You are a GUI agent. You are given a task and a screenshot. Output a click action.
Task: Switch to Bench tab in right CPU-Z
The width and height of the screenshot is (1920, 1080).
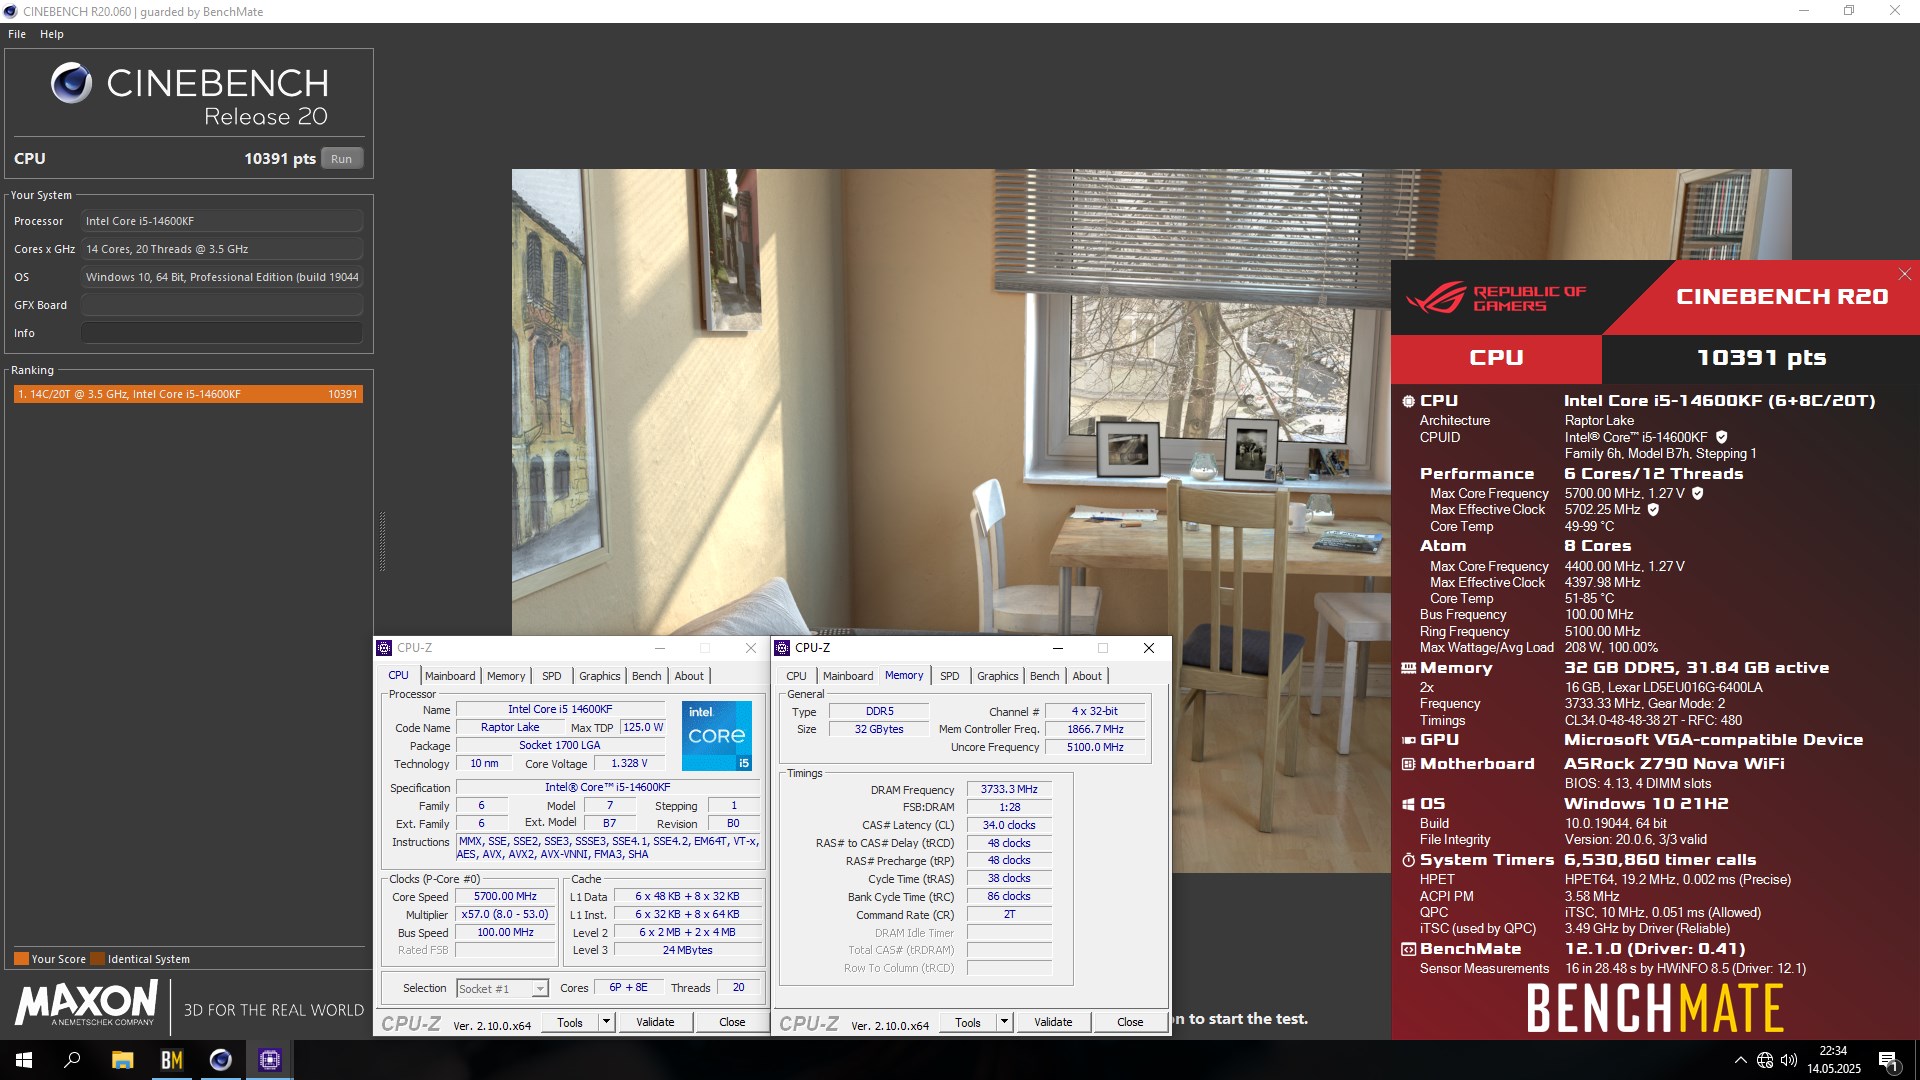pyautogui.click(x=1045, y=676)
